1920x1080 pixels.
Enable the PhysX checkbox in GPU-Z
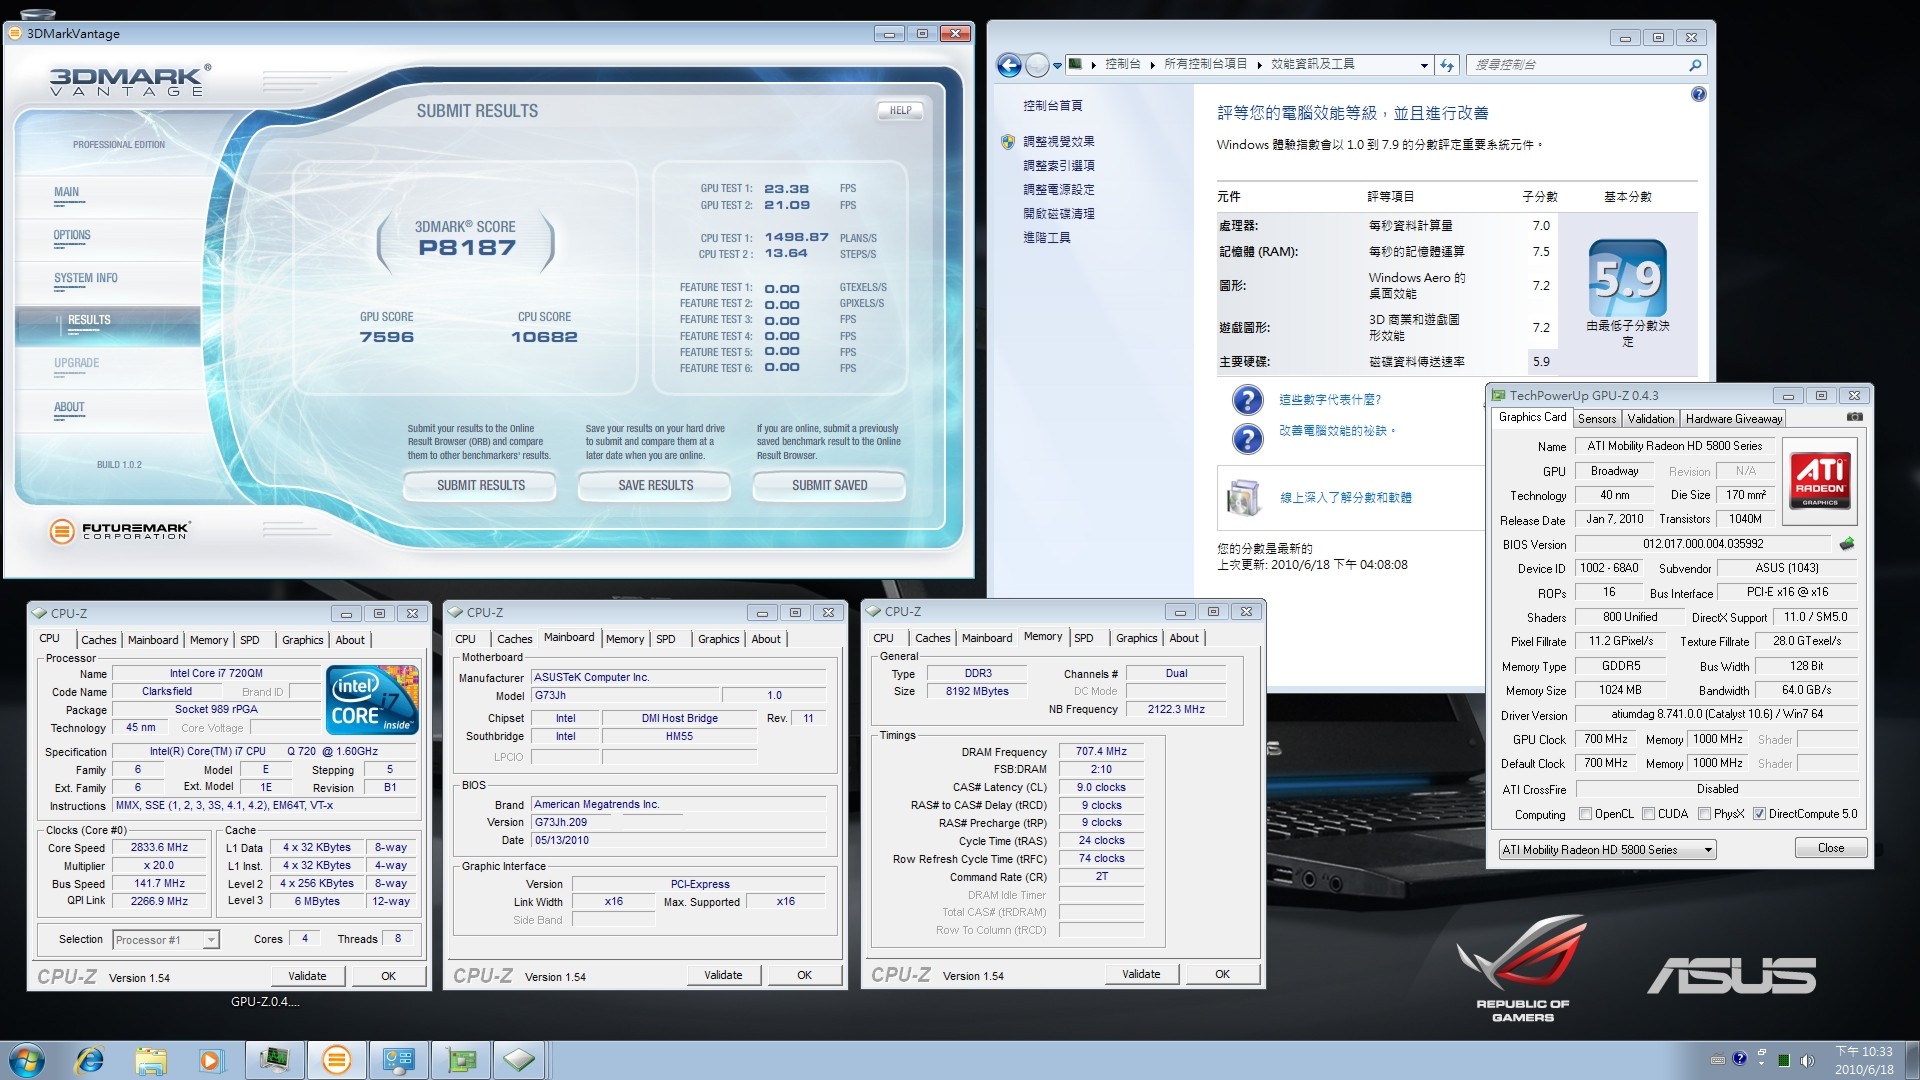tap(1704, 814)
